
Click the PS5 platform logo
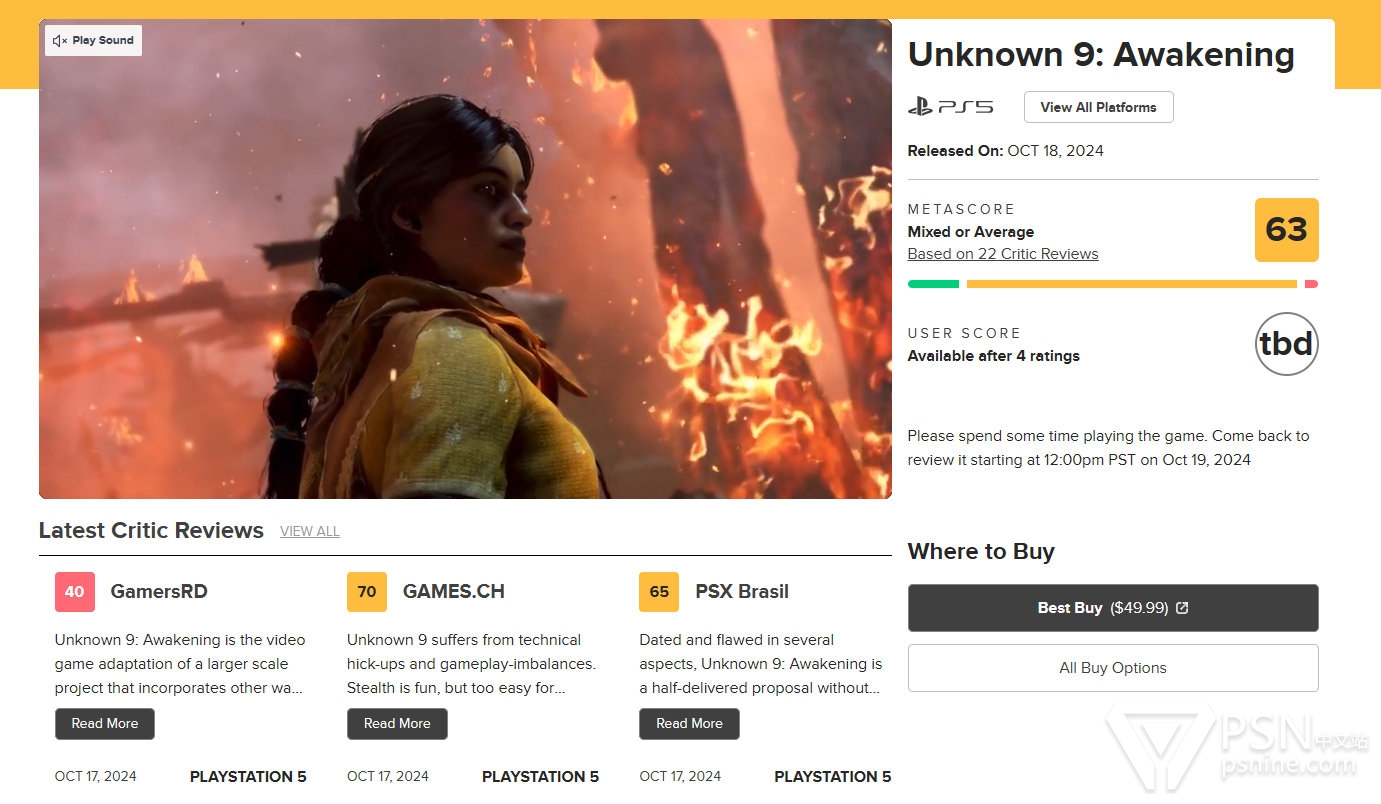951,107
